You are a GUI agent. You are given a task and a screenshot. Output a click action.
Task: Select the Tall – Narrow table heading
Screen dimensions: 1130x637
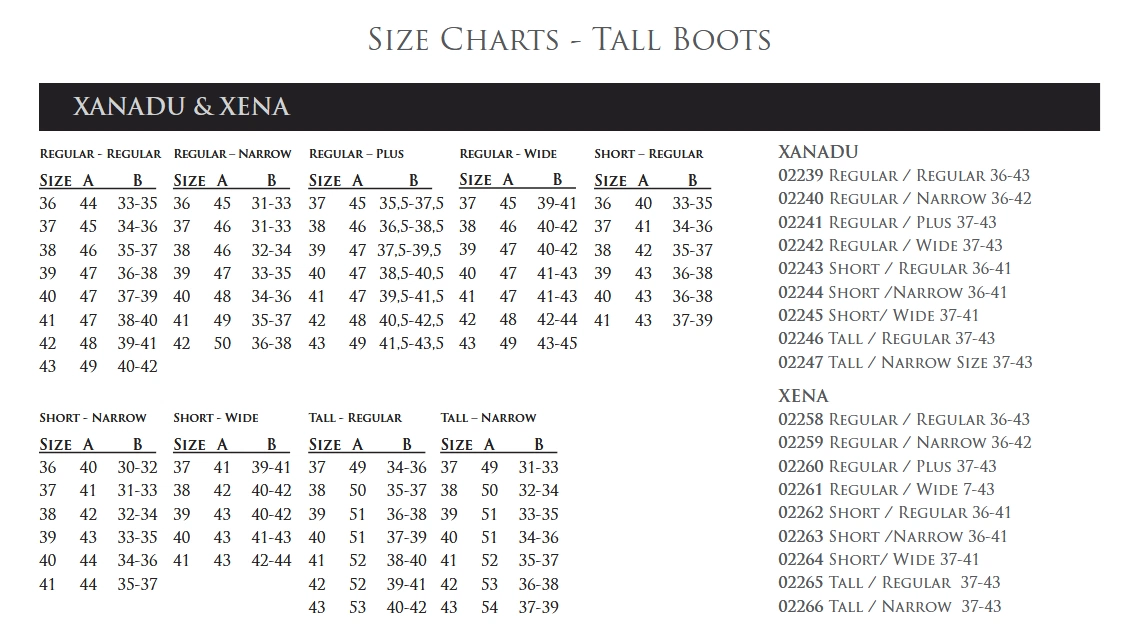click(489, 418)
